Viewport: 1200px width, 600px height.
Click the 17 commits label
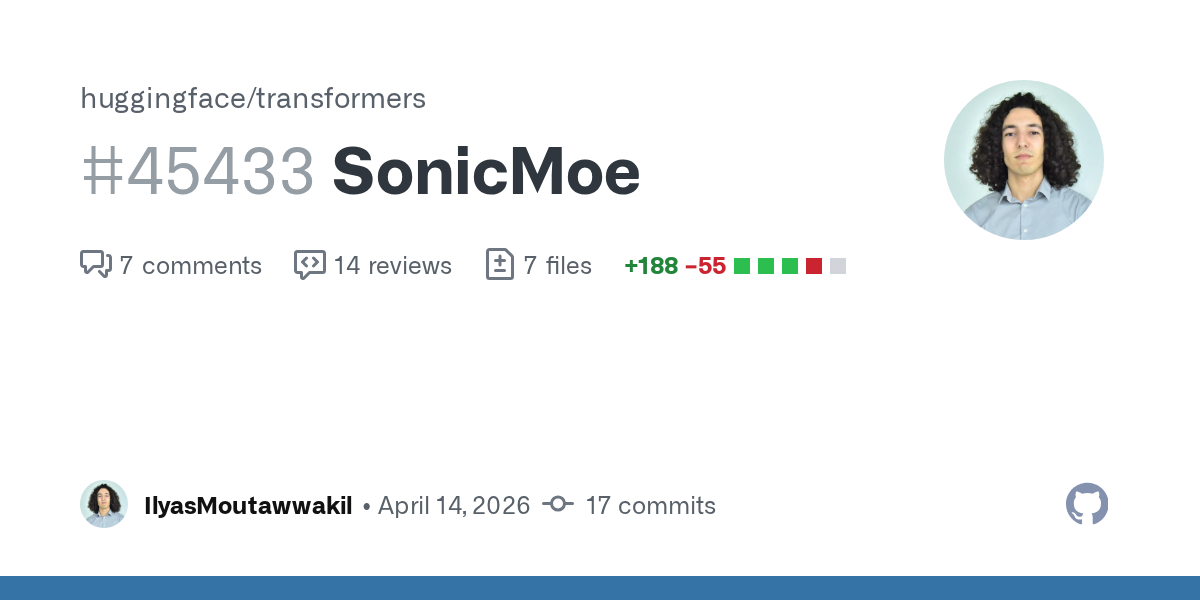[650, 506]
